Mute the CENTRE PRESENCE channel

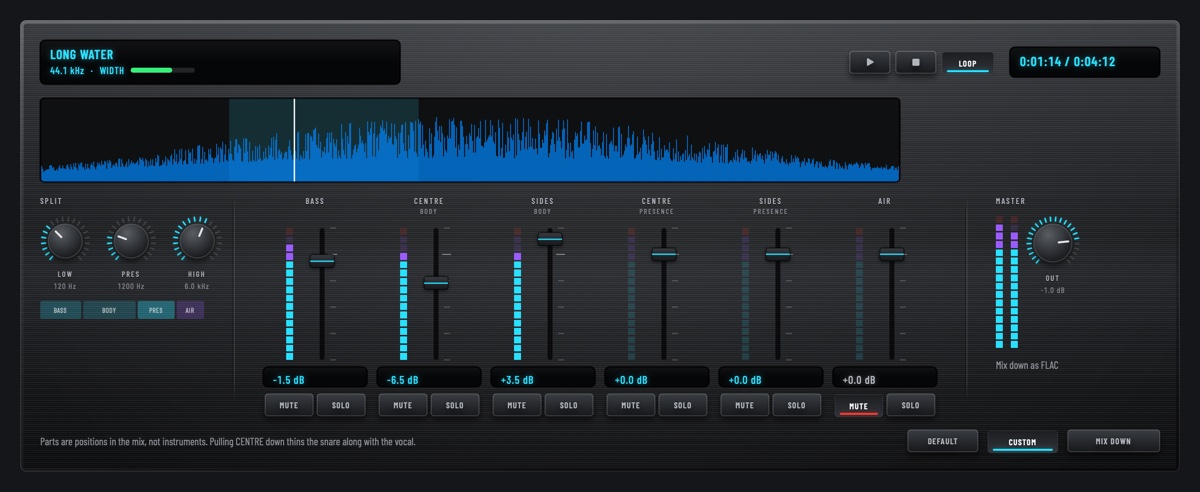coord(631,405)
